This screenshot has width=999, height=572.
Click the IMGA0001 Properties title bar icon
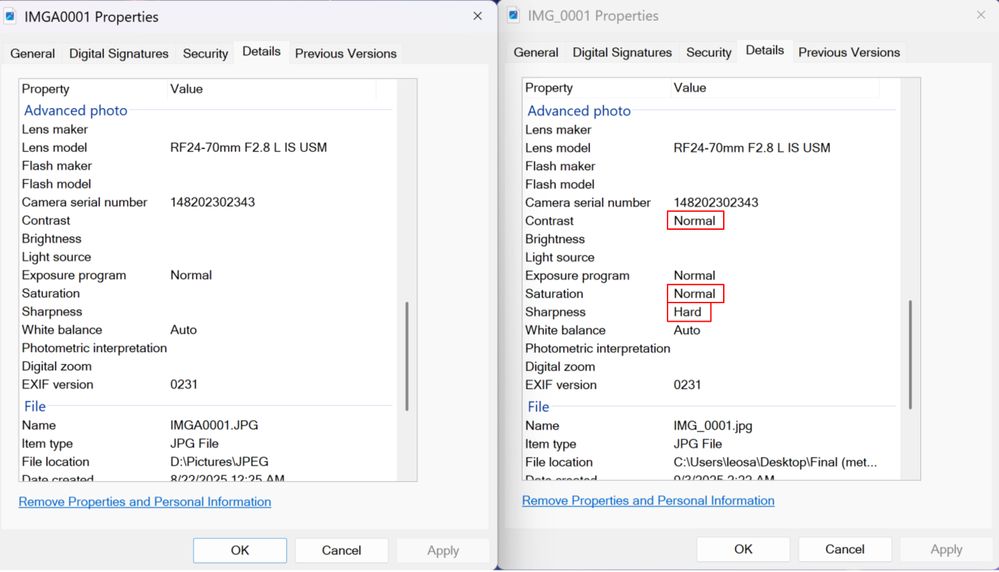(x=11, y=16)
